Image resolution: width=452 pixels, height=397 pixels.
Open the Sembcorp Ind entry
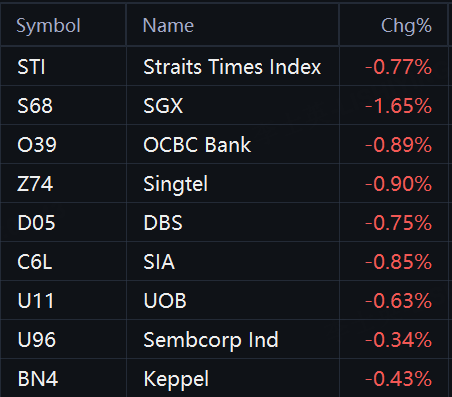pyautogui.click(x=211, y=340)
